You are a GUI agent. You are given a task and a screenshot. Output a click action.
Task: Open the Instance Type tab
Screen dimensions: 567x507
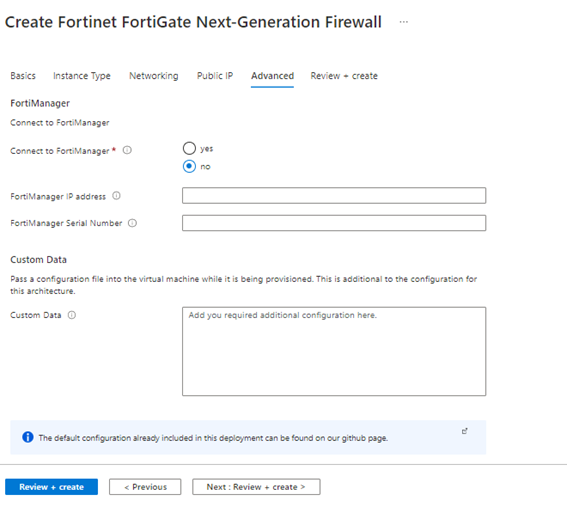pos(82,76)
